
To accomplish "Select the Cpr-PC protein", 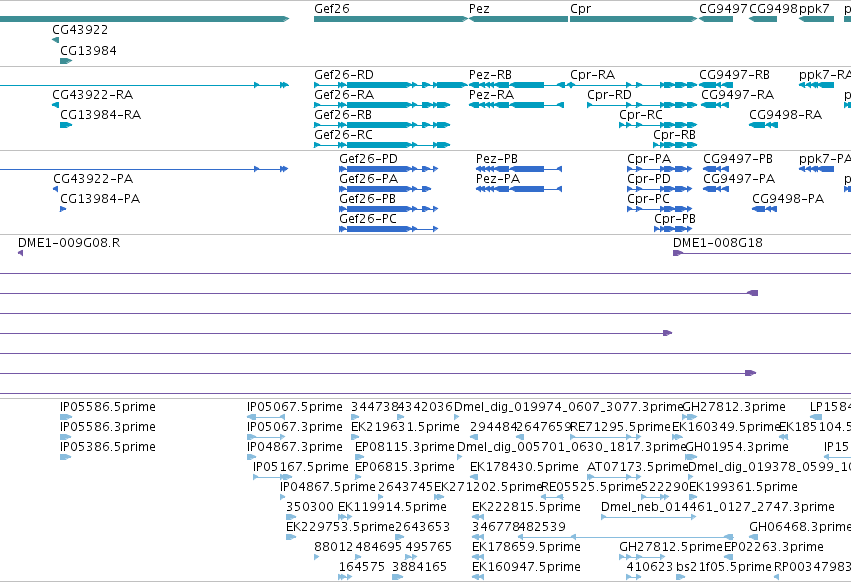I will point(659,209).
